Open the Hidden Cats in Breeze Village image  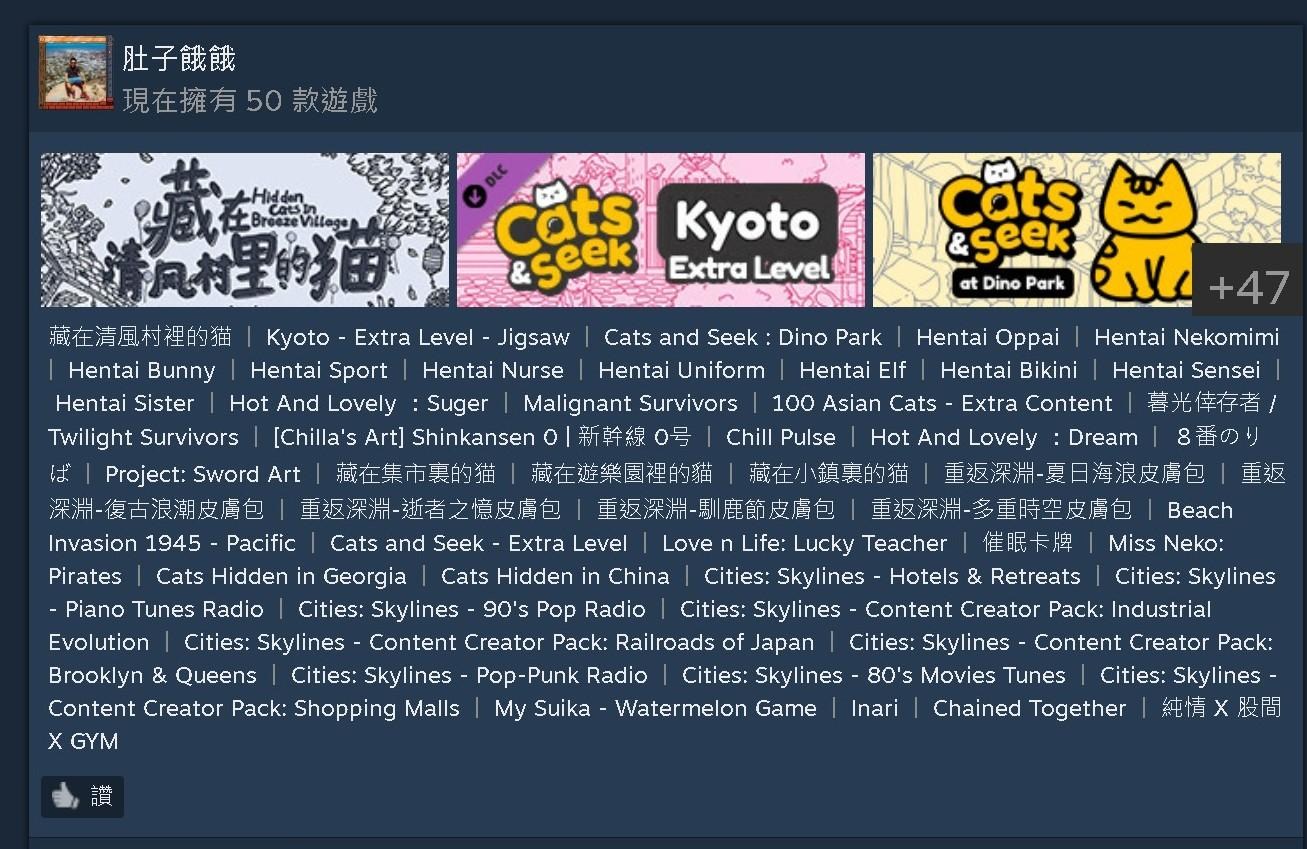click(245, 230)
